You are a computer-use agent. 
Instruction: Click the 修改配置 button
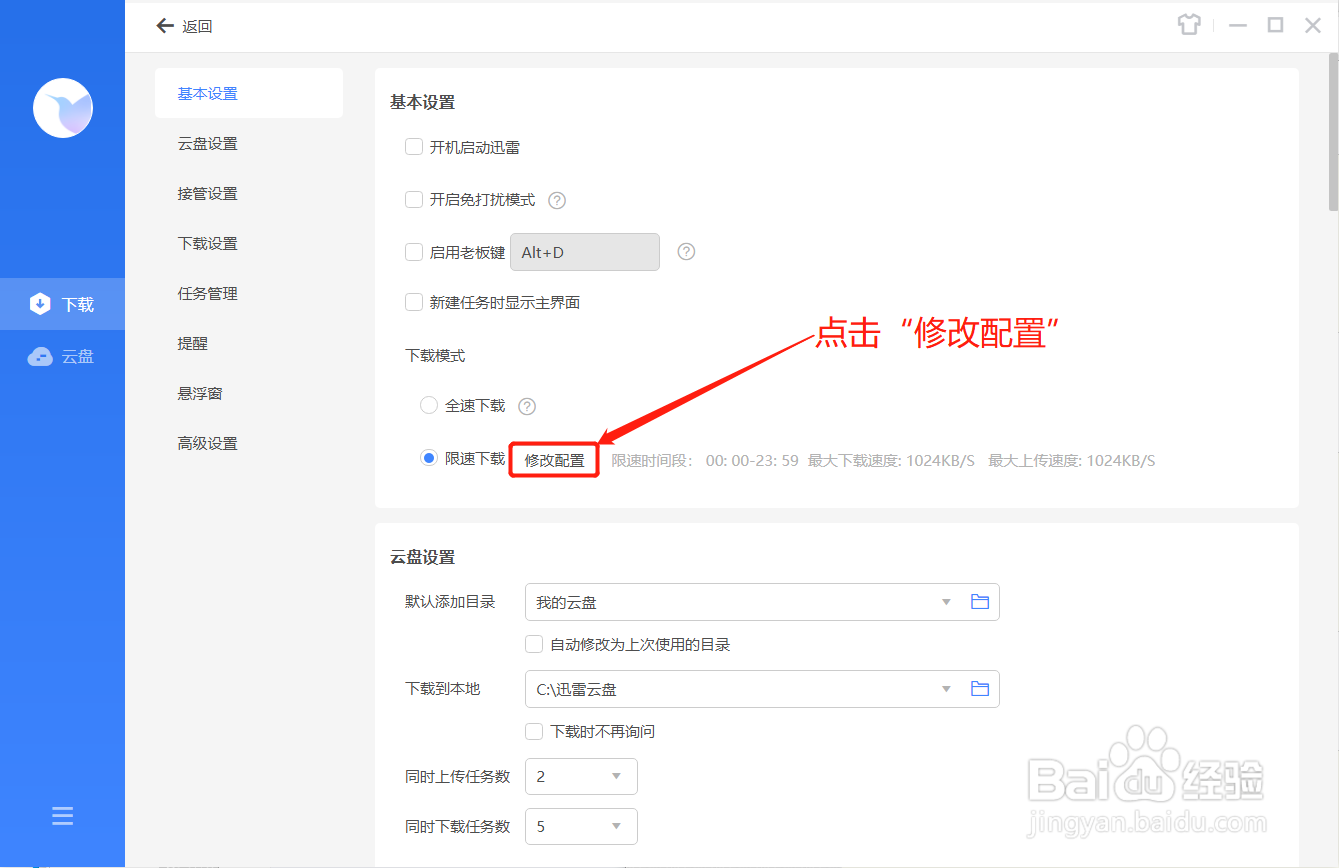pos(554,460)
